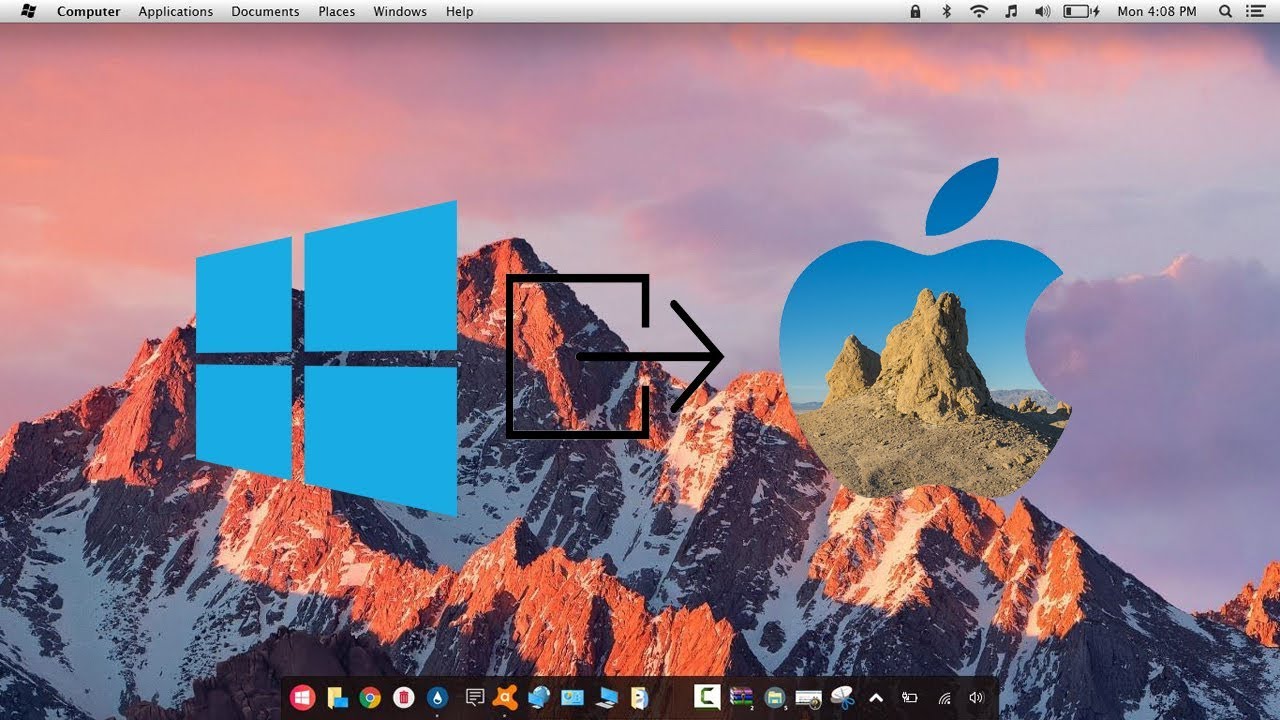This screenshot has width=1280, height=720.
Task: Open the on-screen keyboard icon in dock
Action: pos(808,698)
